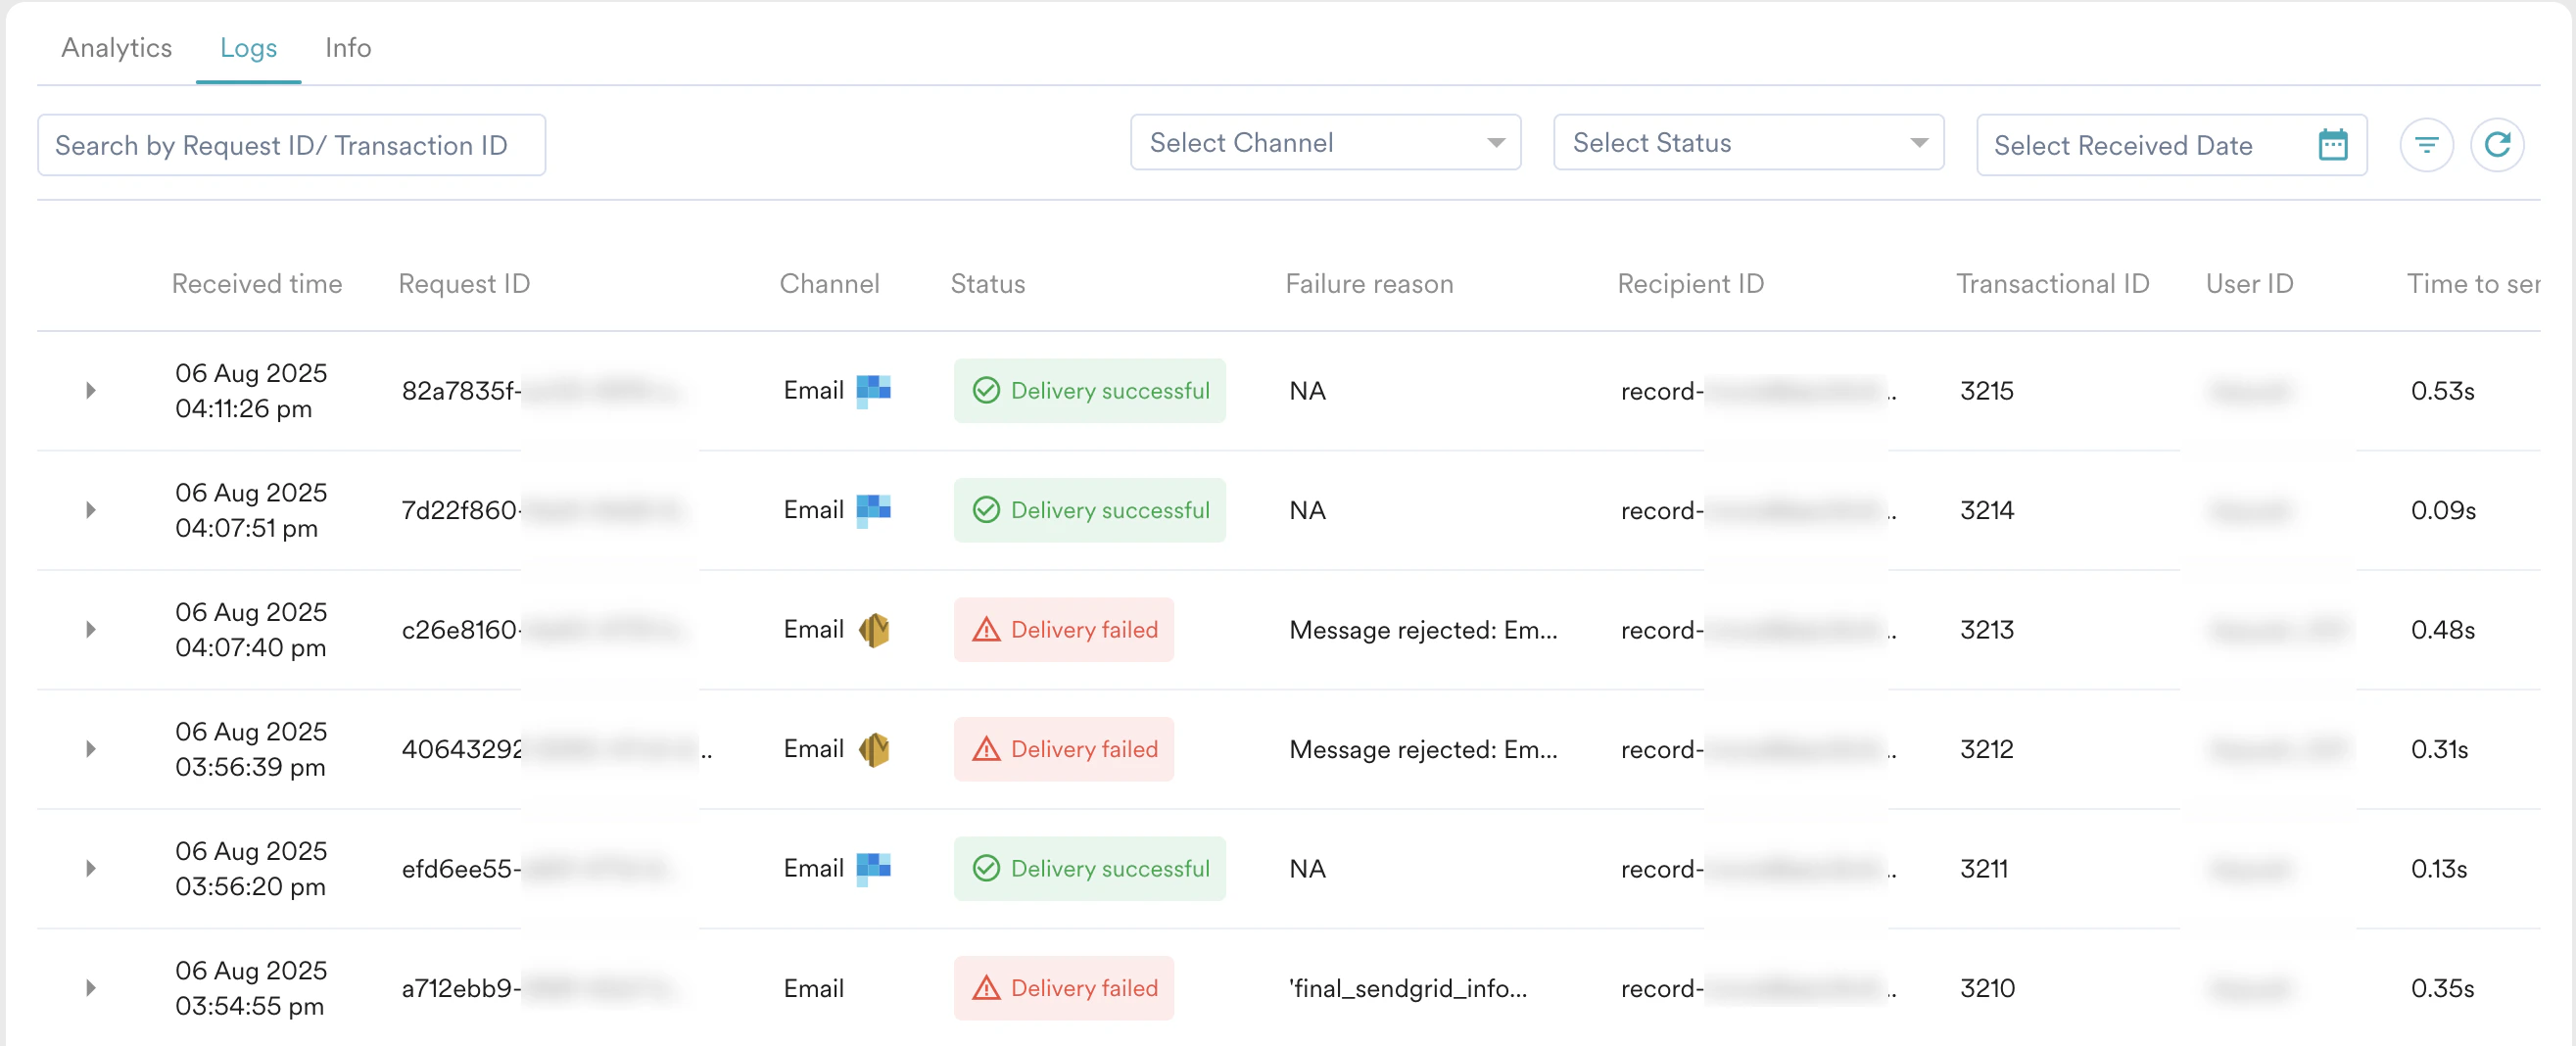Expand the row for request 40643292

[x=91, y=749]
